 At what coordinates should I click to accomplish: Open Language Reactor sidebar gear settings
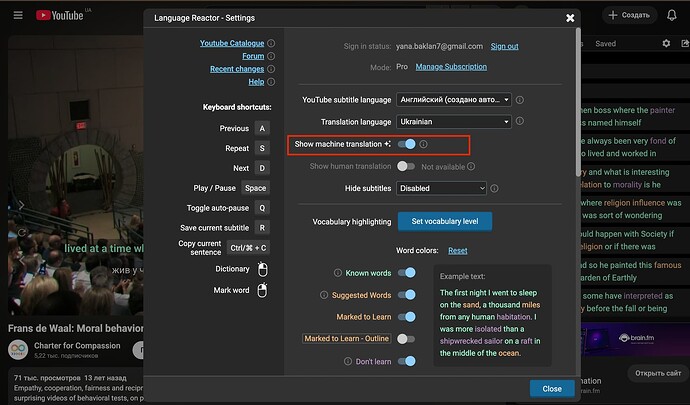[666, 43]
